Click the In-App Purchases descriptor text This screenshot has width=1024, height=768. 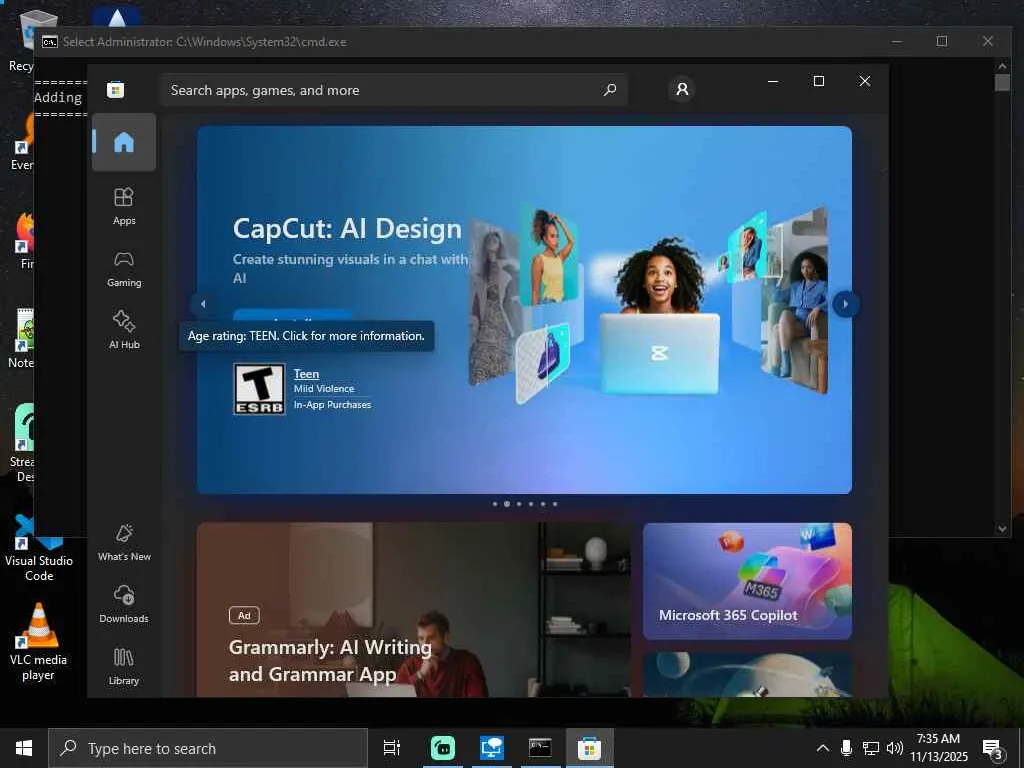pos(332,405)
